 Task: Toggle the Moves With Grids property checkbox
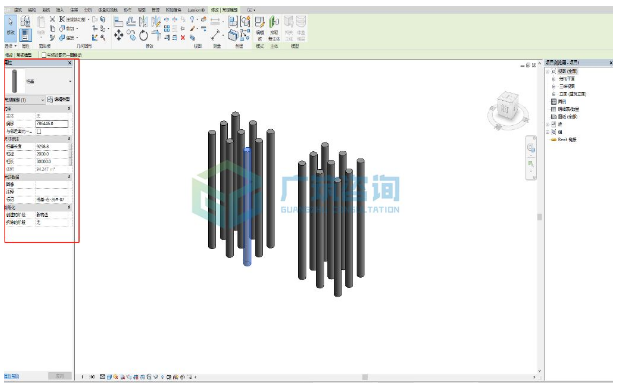pos(39,131)
